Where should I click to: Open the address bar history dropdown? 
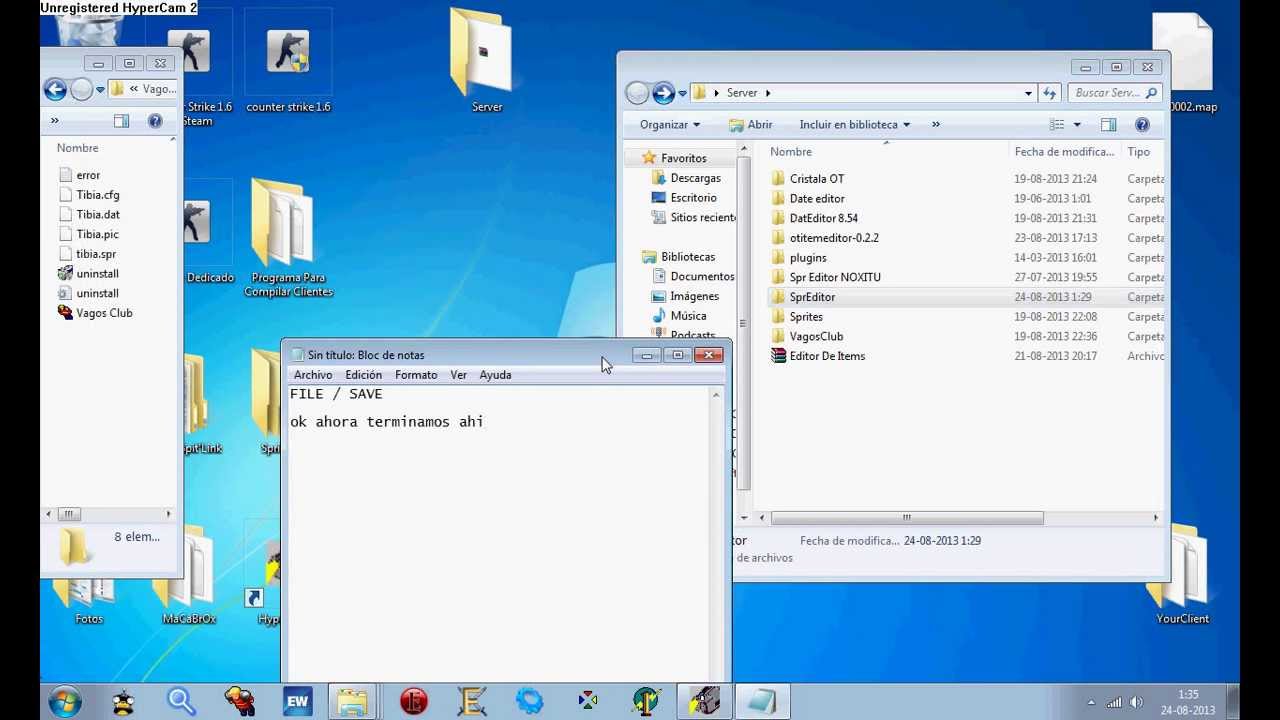(x=1028, y=93)
